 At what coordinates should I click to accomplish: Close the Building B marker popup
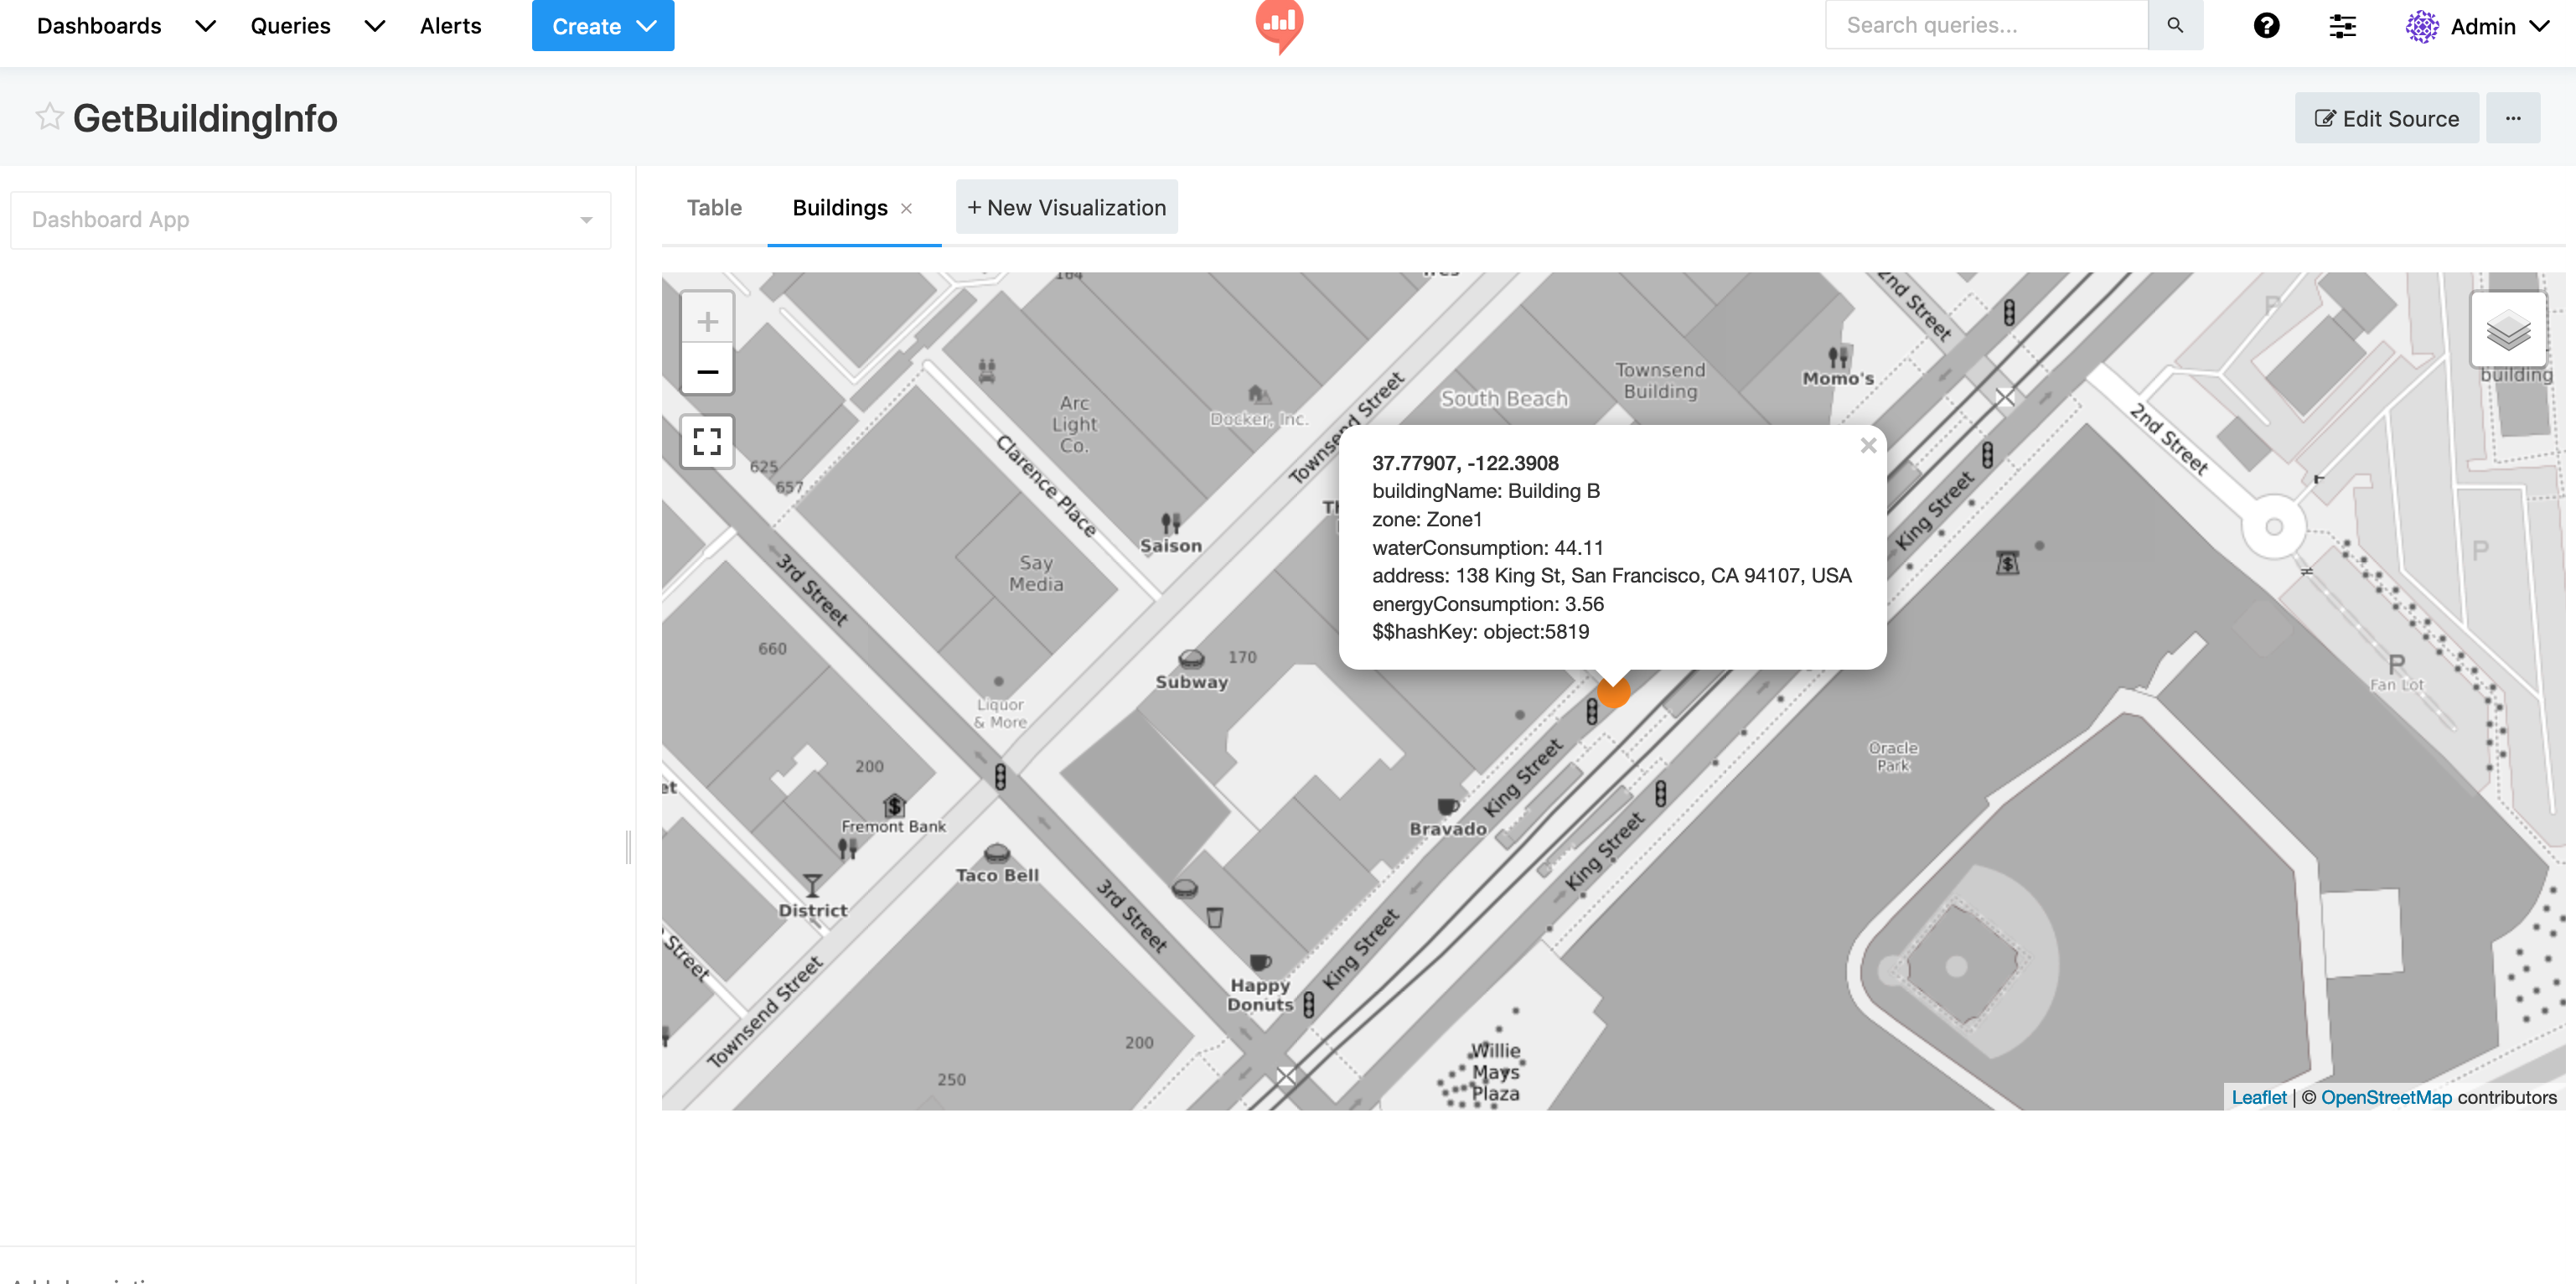point(1868,446)
